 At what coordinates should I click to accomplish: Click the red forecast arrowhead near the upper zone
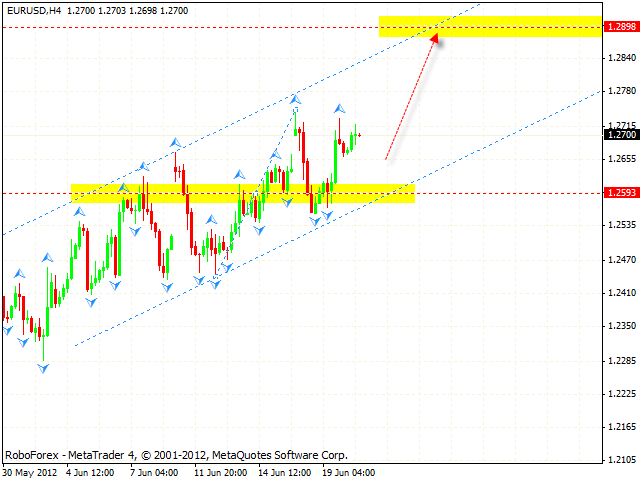click(435, 38)
